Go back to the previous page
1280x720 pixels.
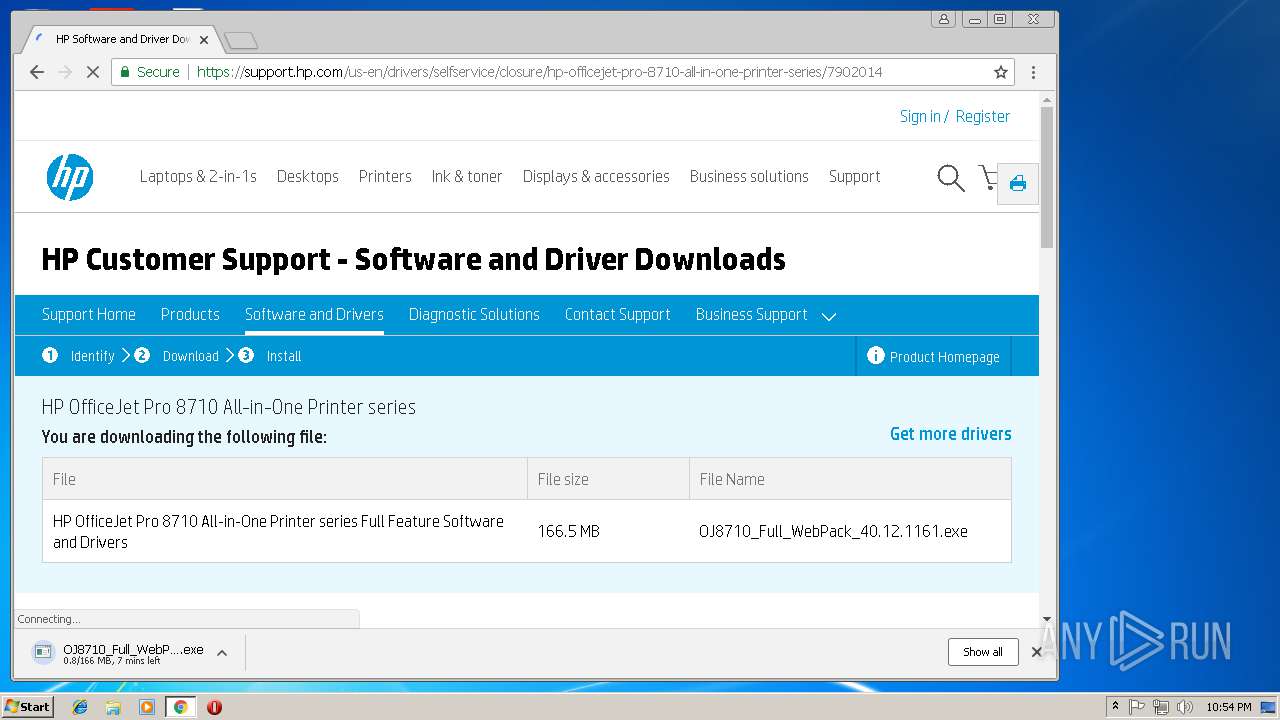[x=37, y=72]
